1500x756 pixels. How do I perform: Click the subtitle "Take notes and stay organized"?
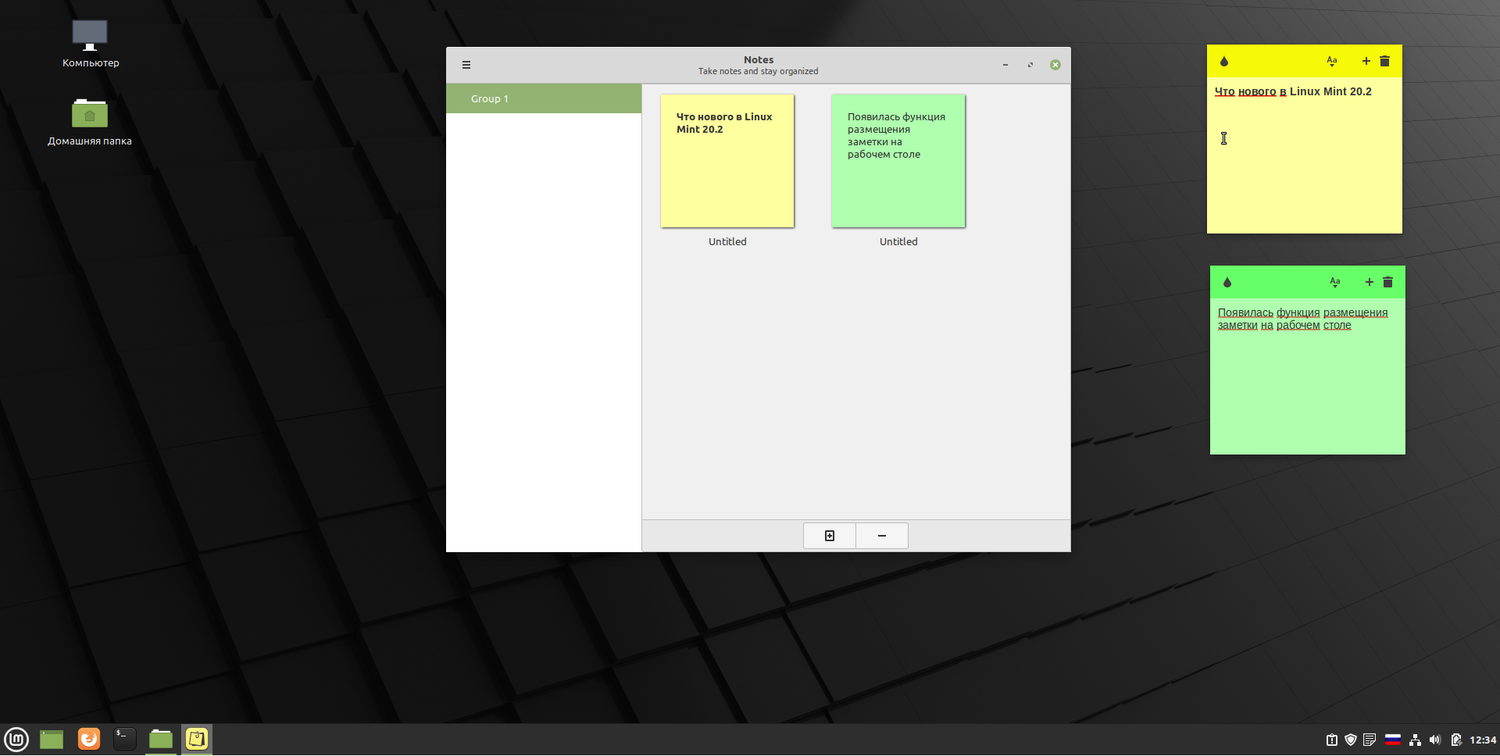point(758,72)
